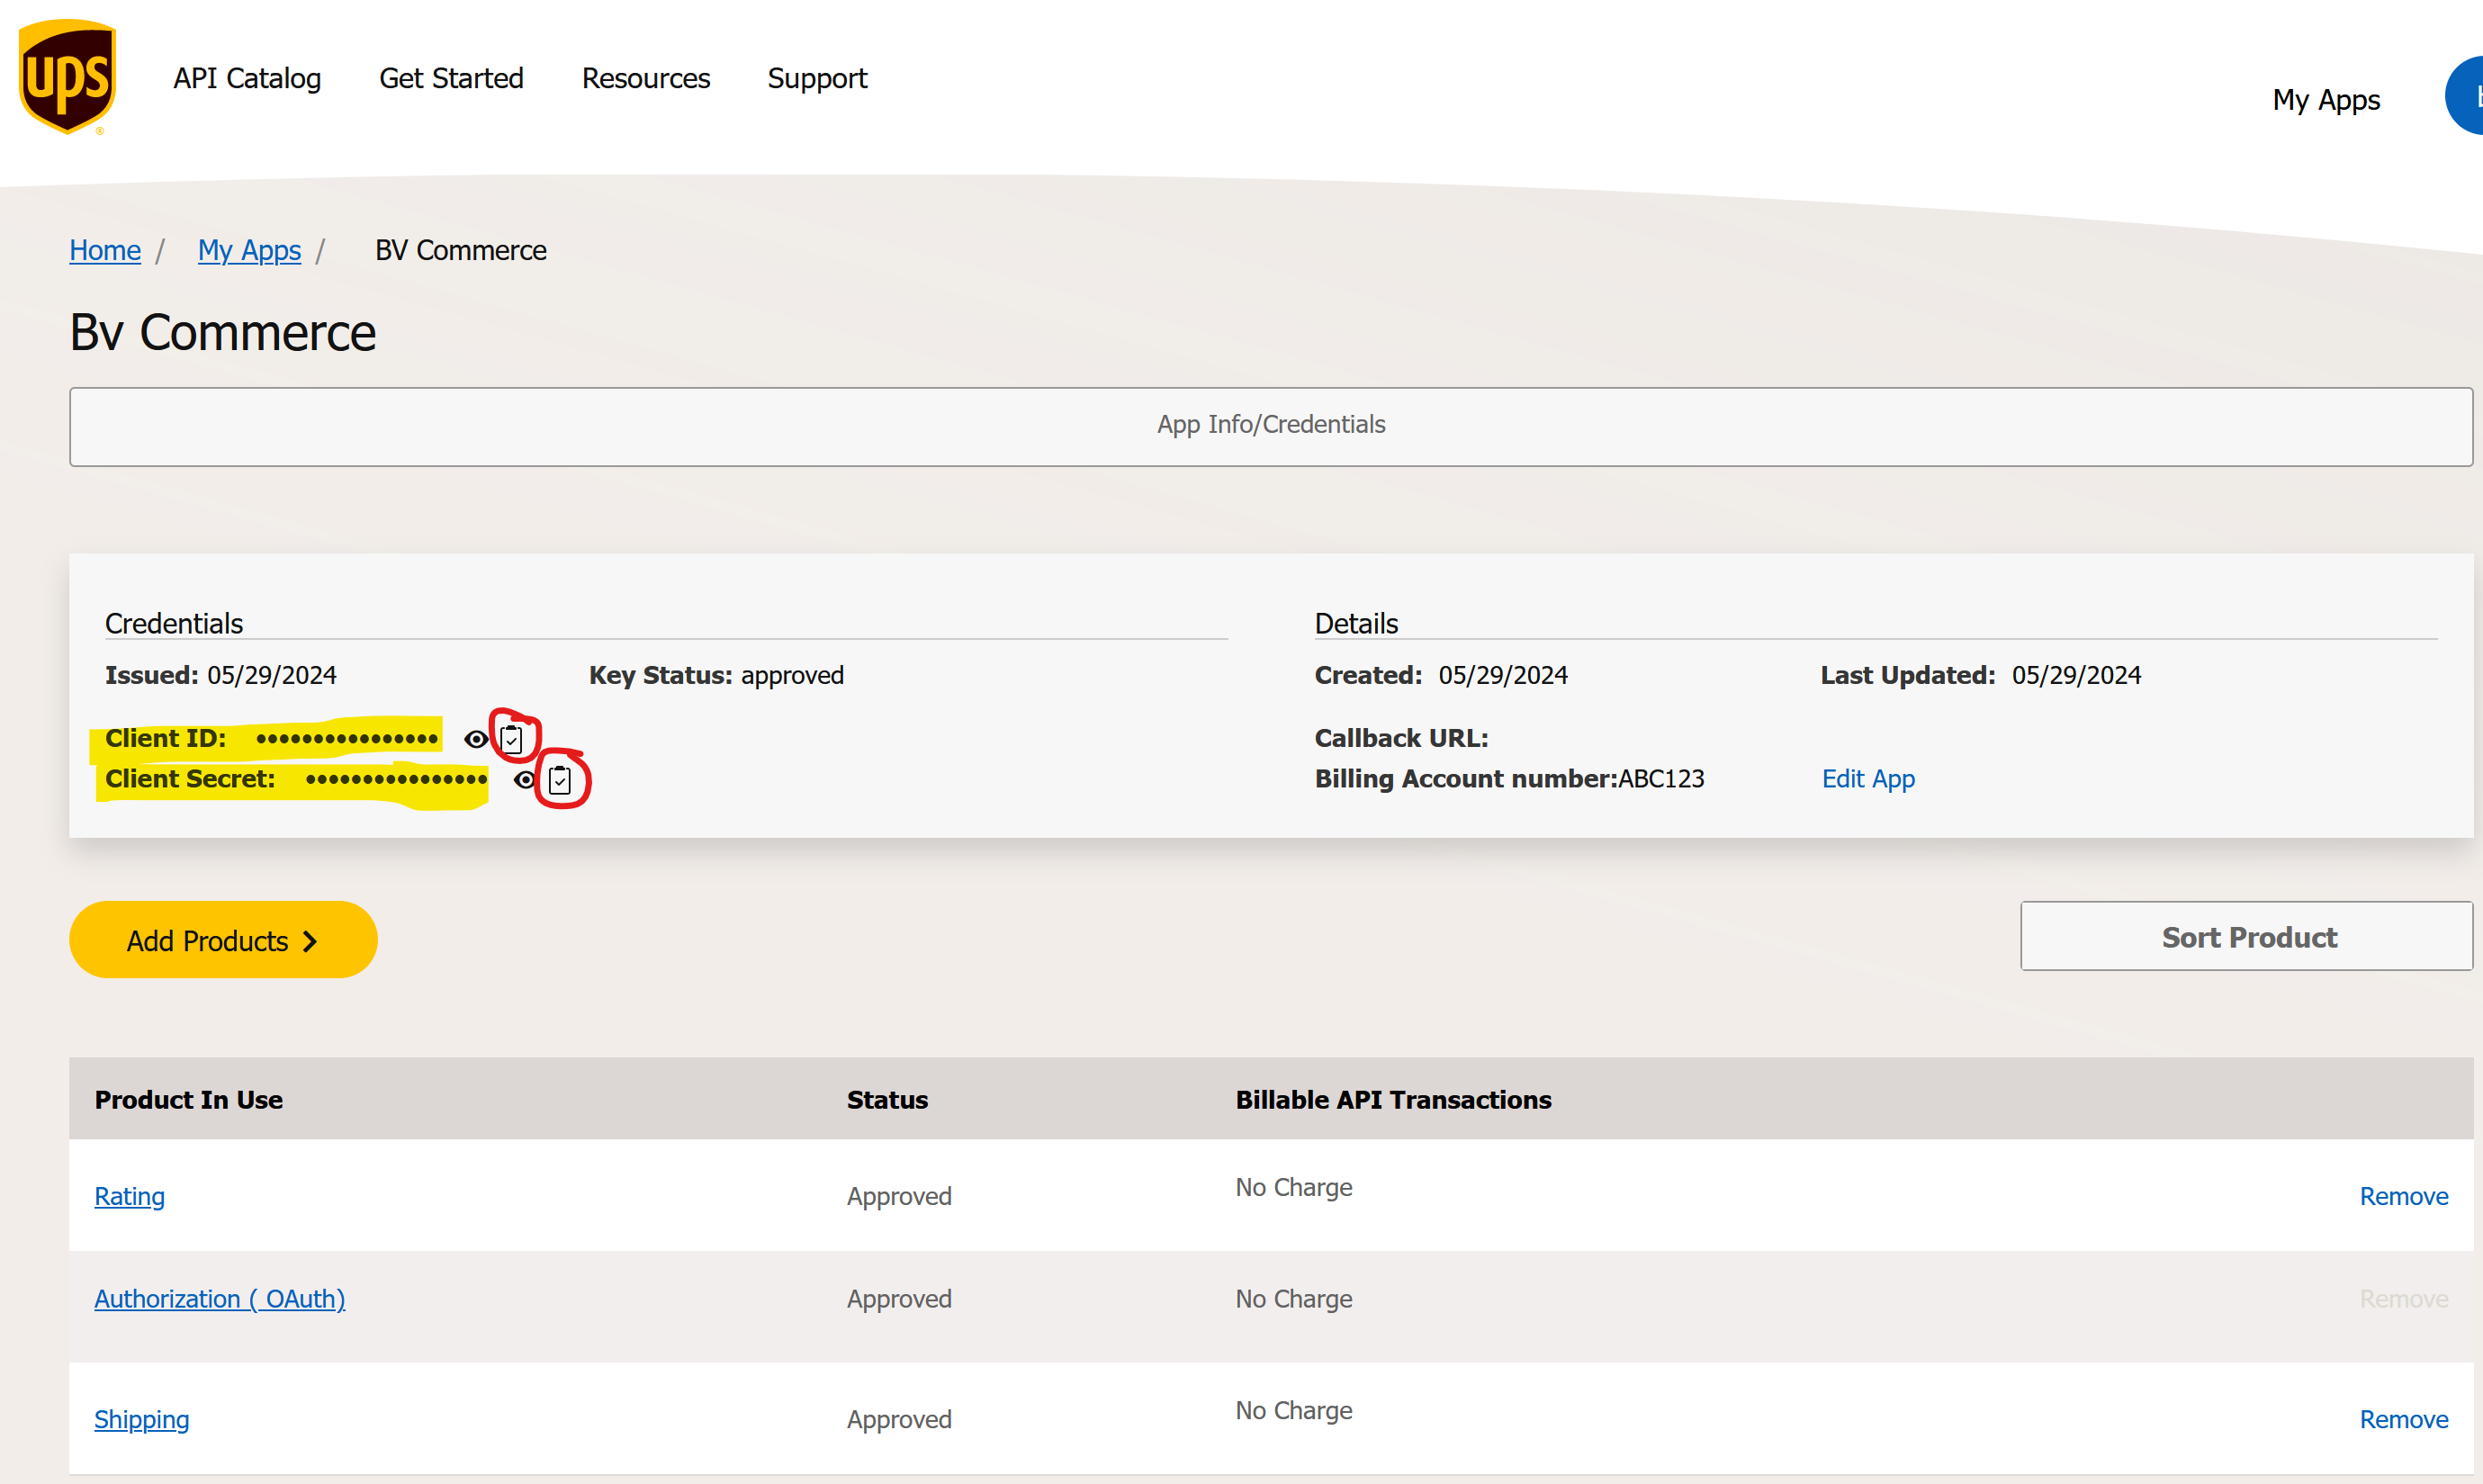Image resolution: width=2483 pixels, height=1484 pixels.
Task: Open the API Catalog menu
Action: click(x=247, y=78)
